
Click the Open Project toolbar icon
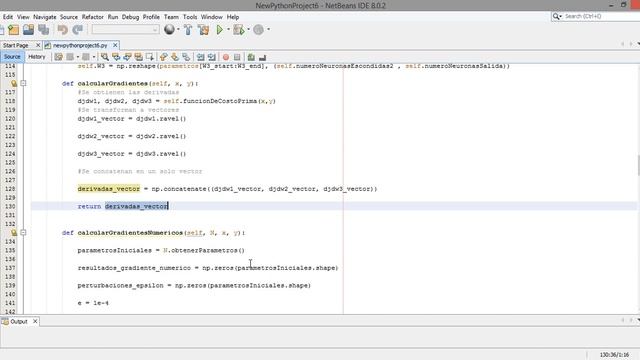coord(28,29)
